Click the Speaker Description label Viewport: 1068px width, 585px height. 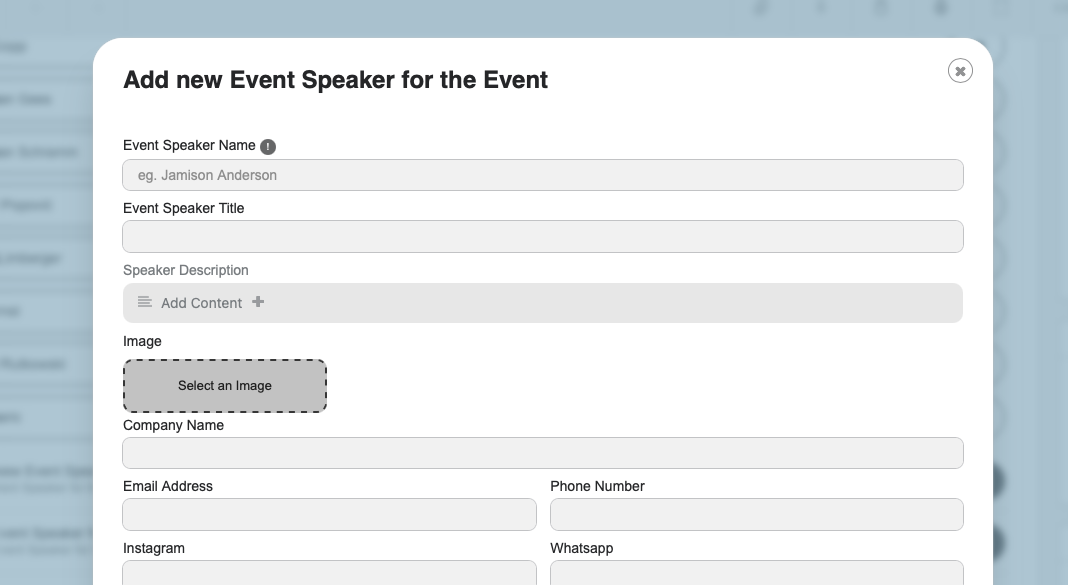[x=185, y=270]
